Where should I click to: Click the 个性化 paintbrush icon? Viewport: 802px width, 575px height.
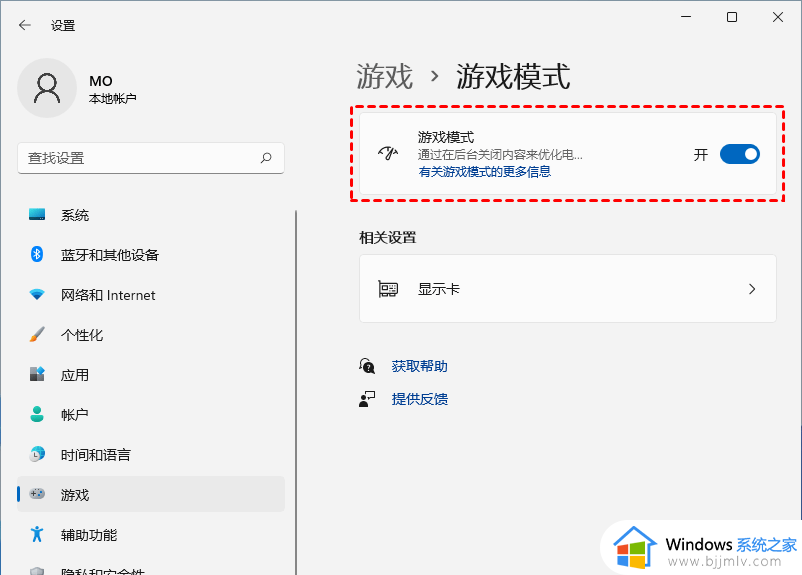(x=37, y=335)
